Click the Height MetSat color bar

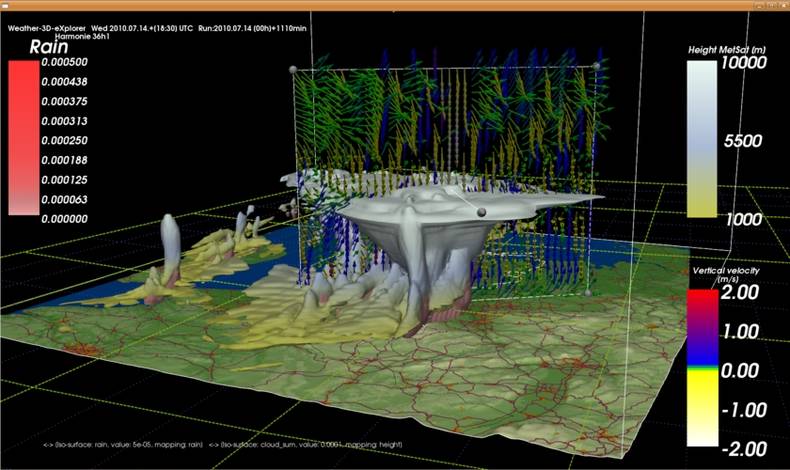702,140
